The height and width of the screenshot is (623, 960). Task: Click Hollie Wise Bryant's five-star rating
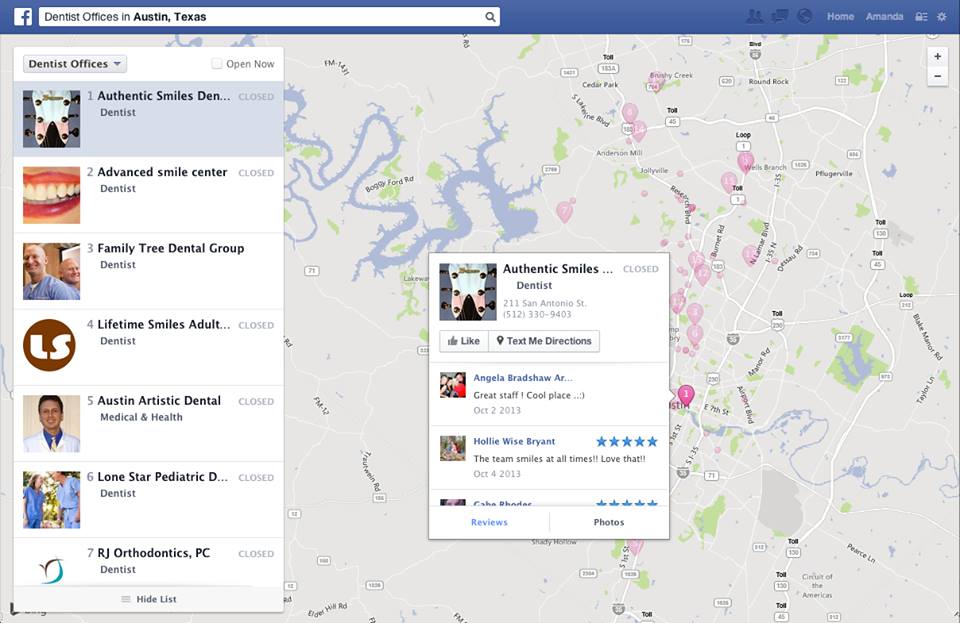627,441
